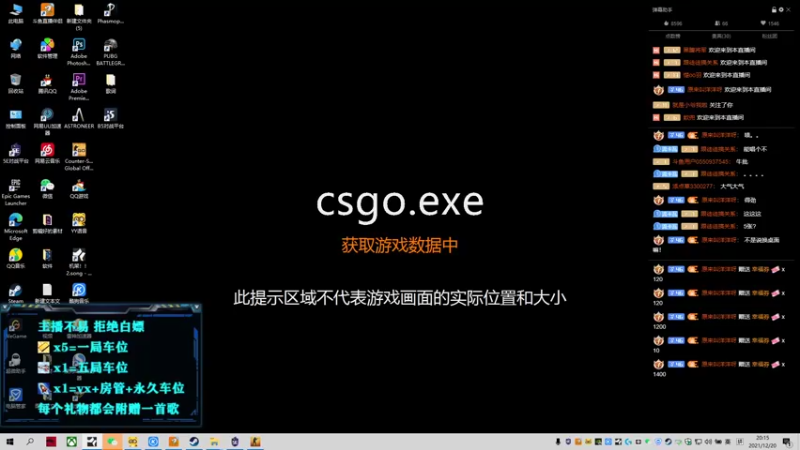Open the This PC (此电脑) desktop icon

pos(16,13)
